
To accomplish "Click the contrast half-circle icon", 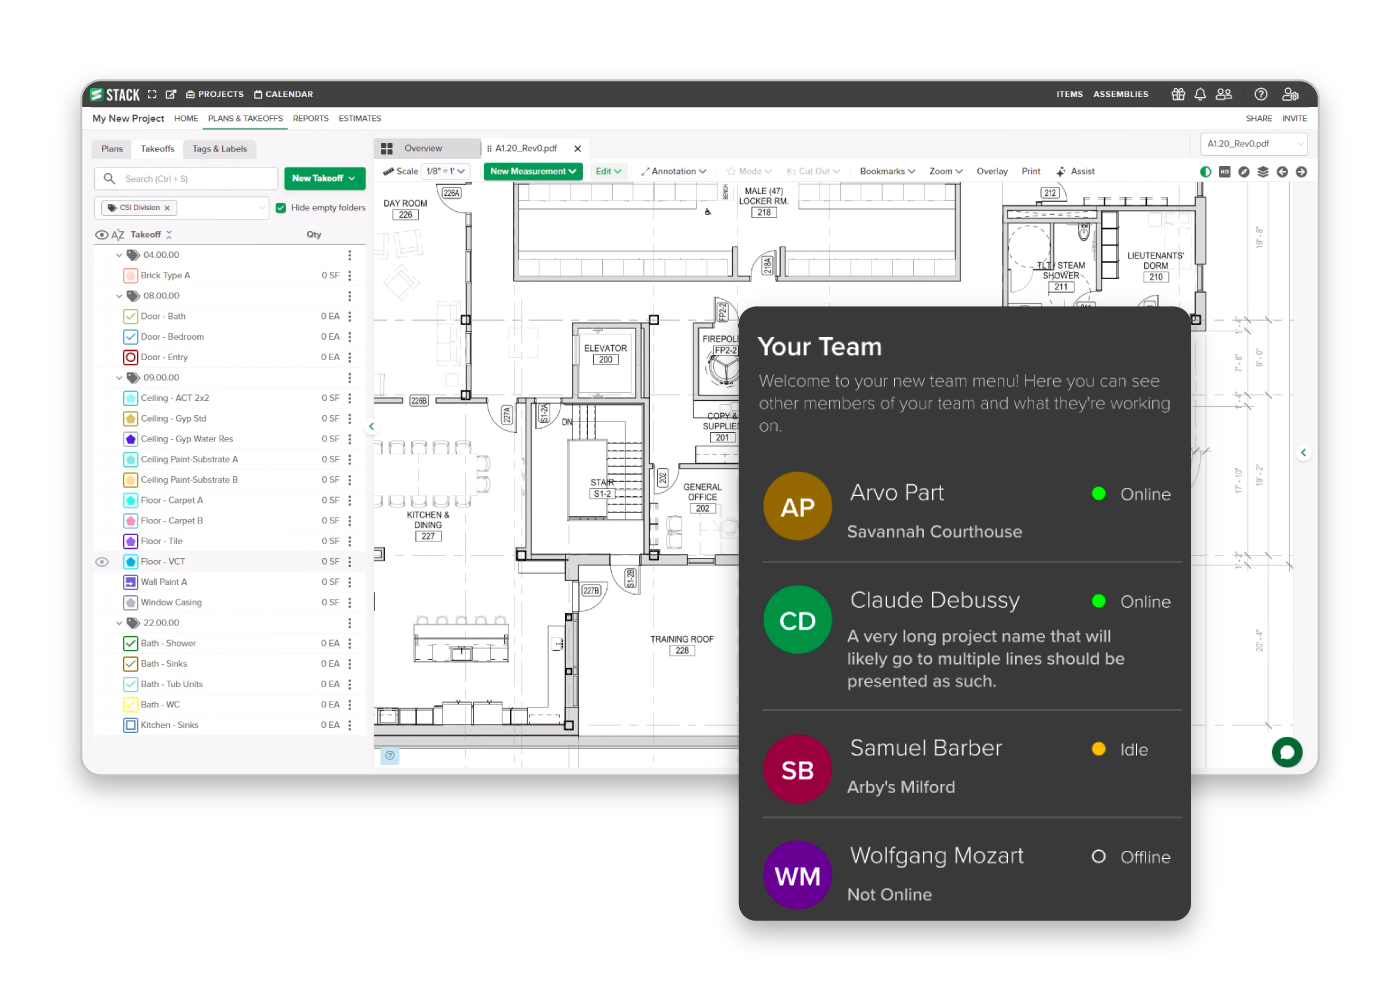I will (1205, 172).
